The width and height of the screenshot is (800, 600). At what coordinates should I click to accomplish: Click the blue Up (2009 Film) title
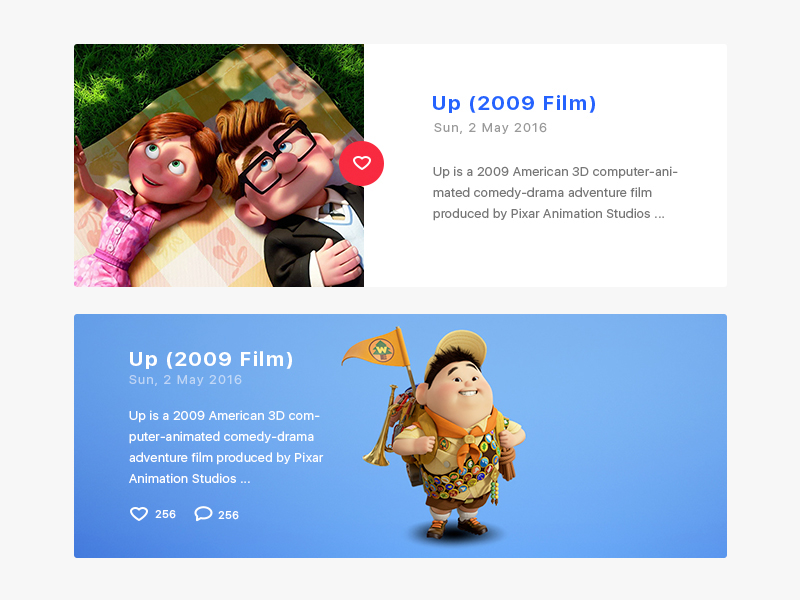(x=514, y=103)
